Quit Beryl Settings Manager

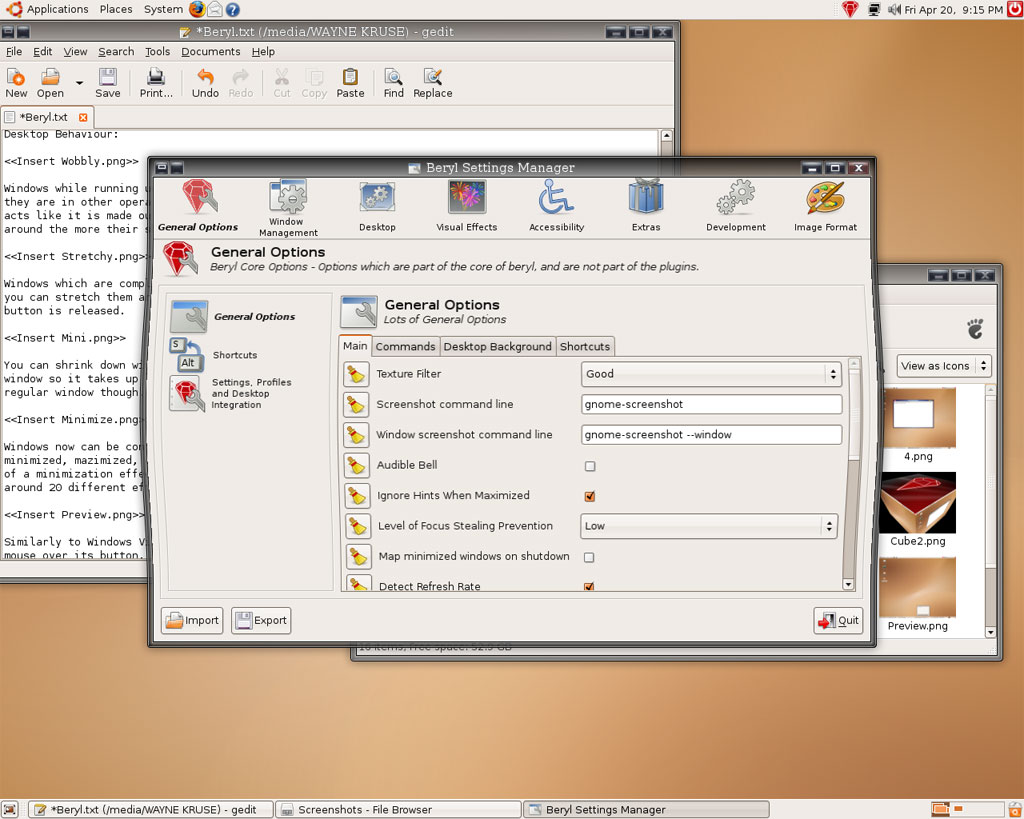(839, 620)
